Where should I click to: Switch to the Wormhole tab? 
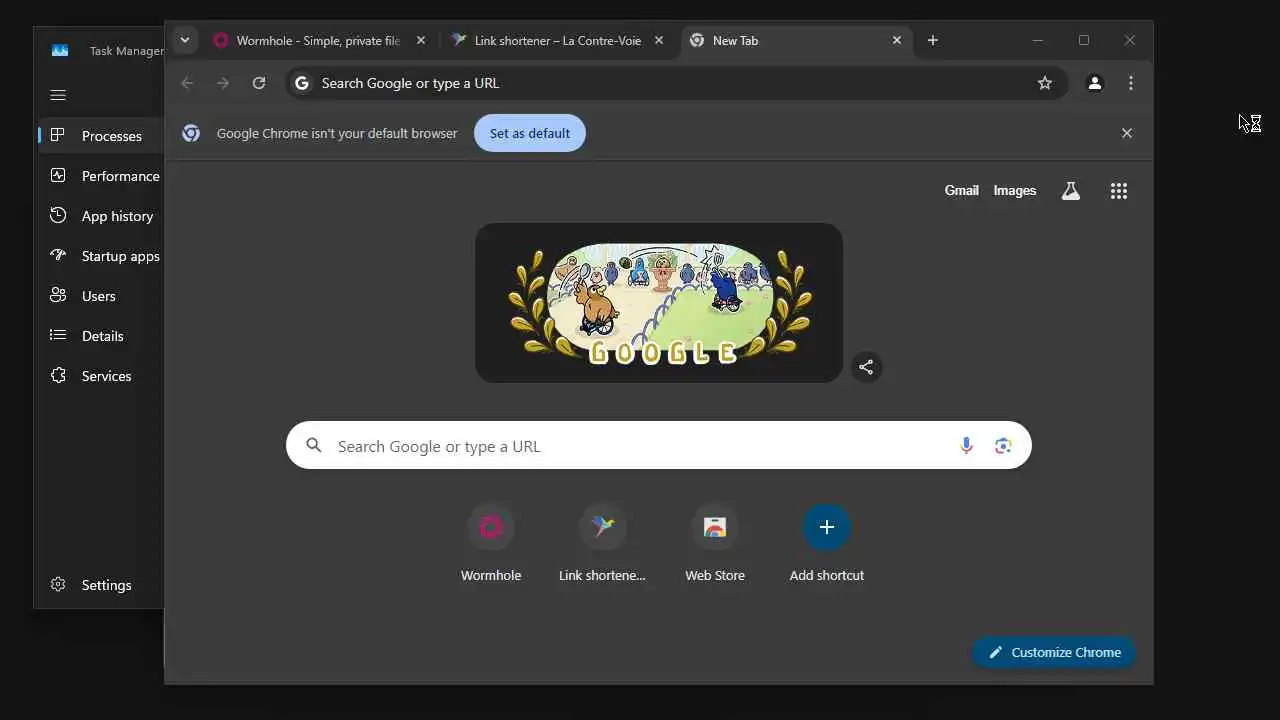320,41
